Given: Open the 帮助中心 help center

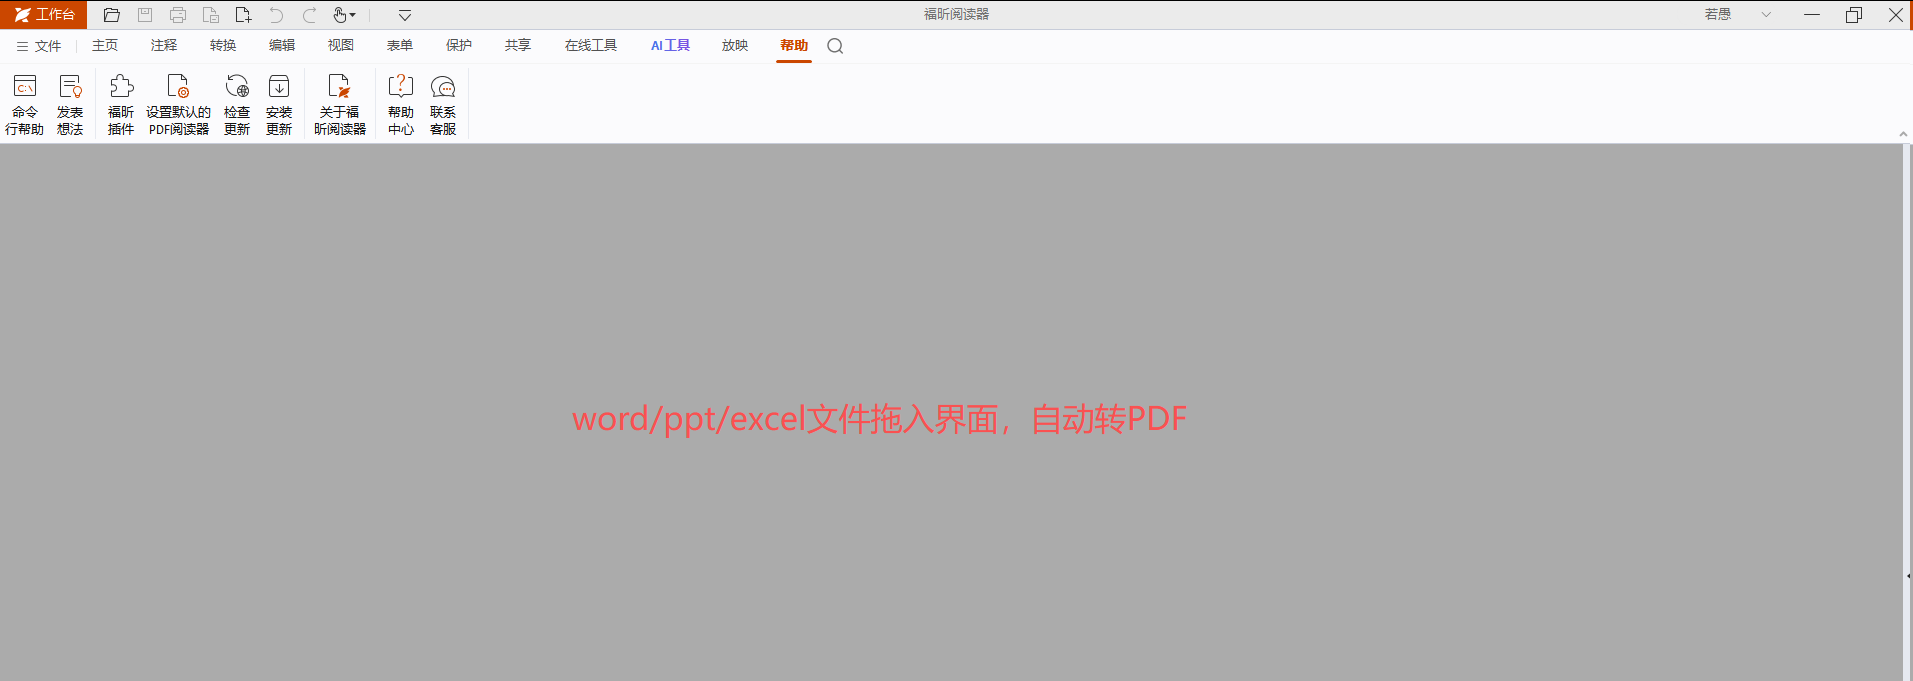Looking at the screenshot, I should pos(401,104).
